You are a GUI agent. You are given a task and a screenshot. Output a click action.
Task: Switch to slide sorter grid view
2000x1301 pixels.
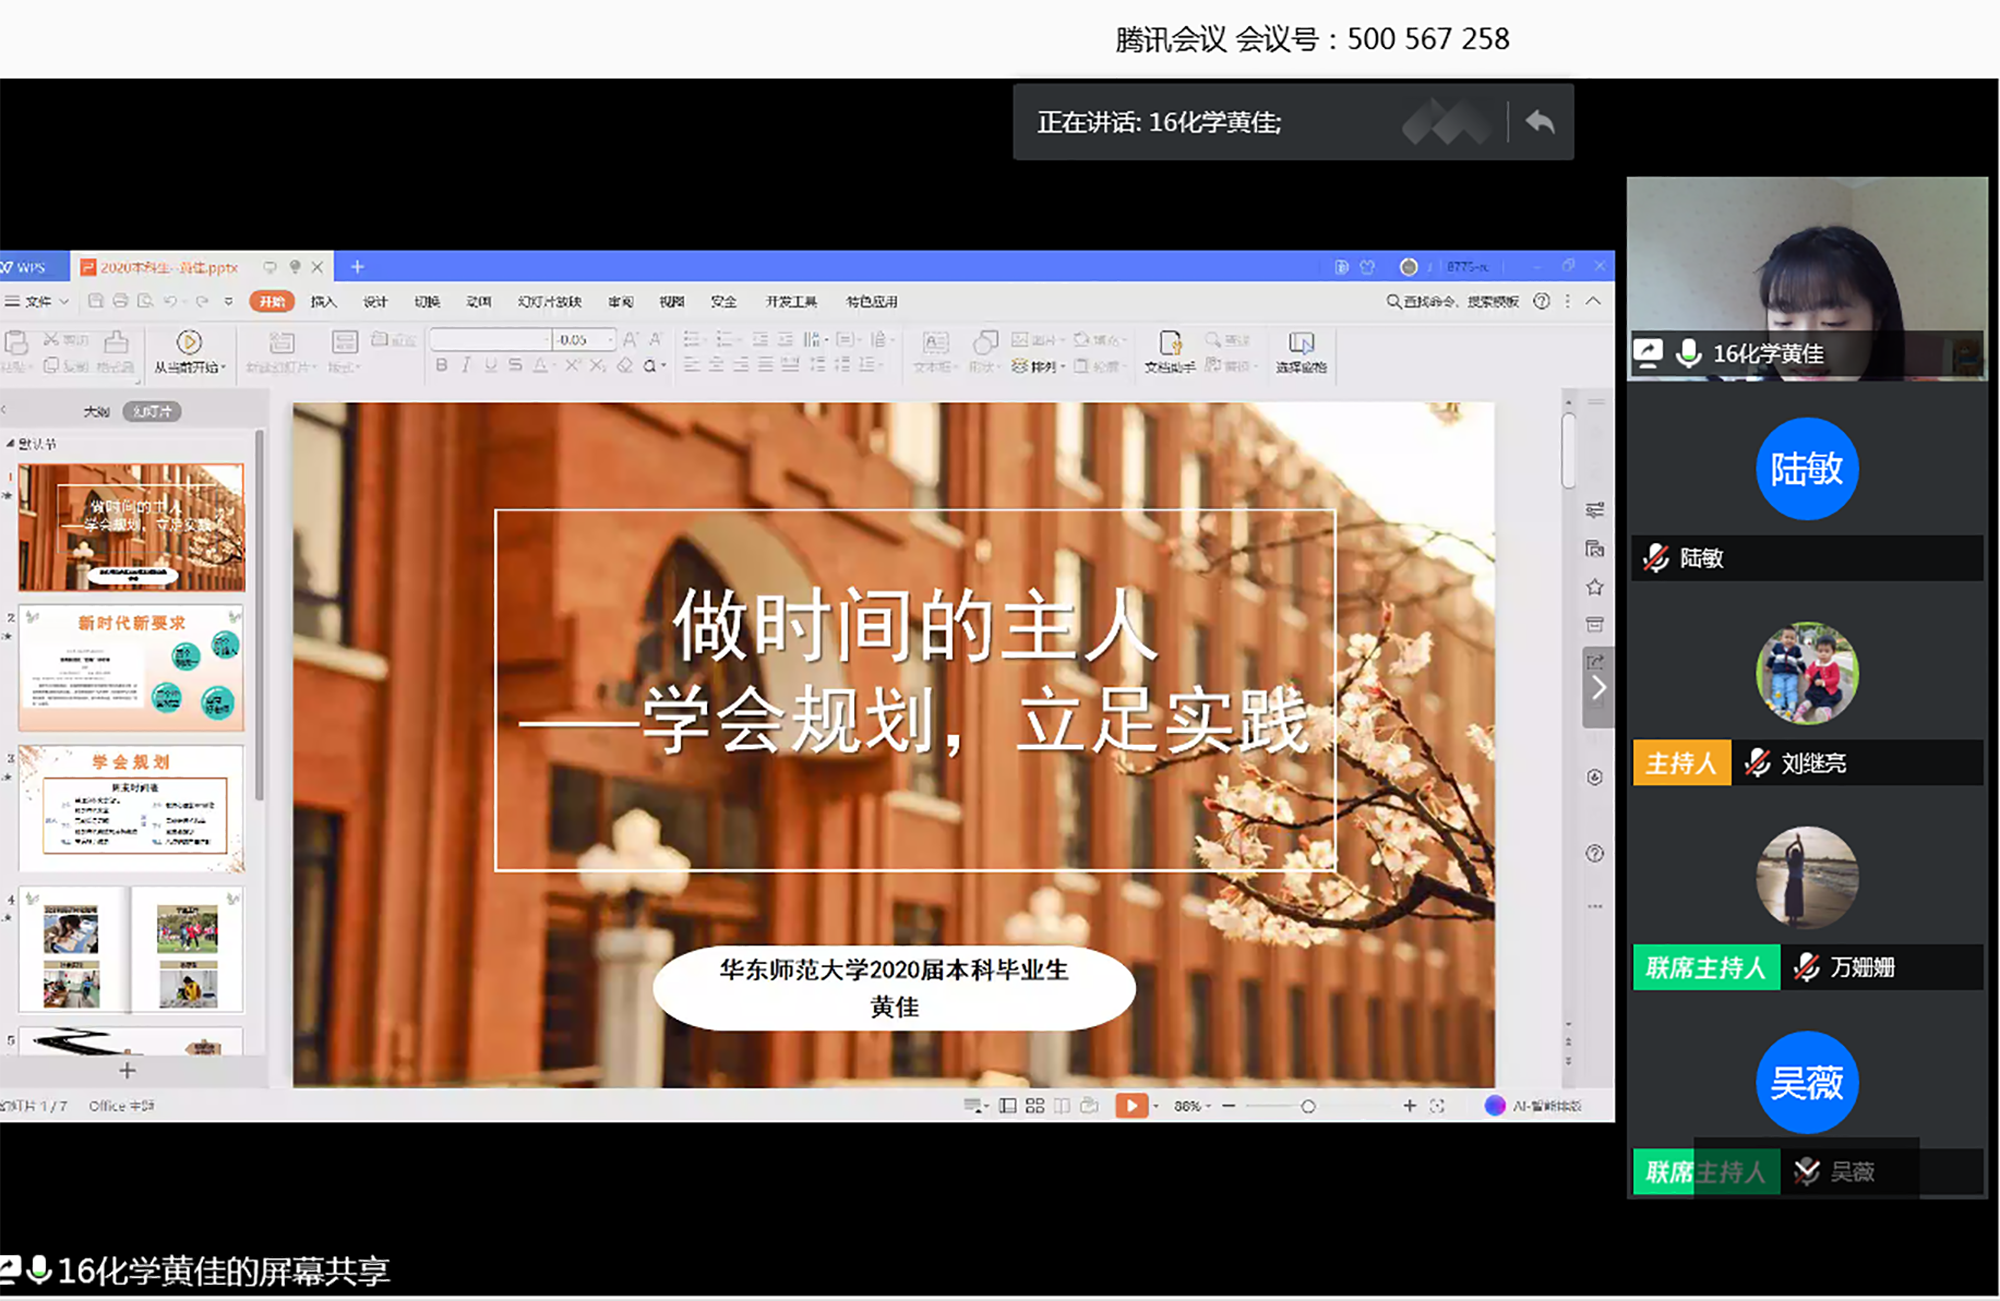click(1035, 1106)
